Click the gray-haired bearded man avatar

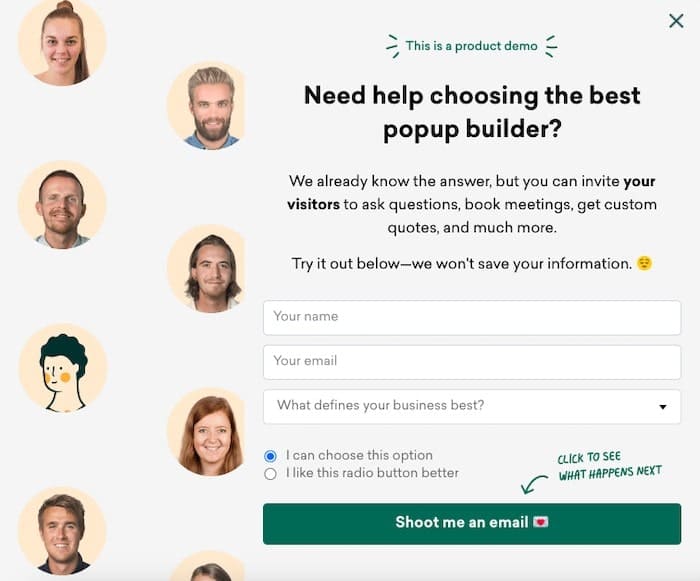click(206, 106)
